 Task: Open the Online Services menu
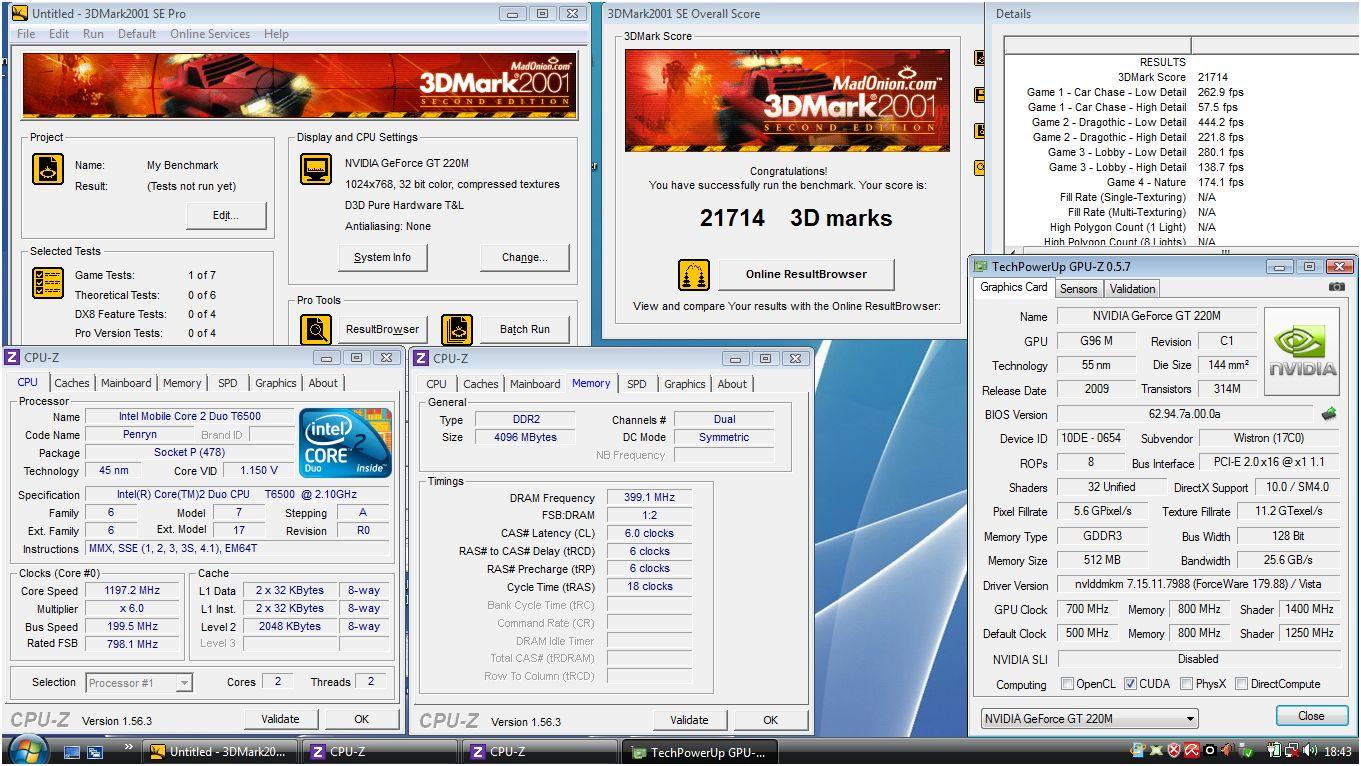[x=210, y=34]
